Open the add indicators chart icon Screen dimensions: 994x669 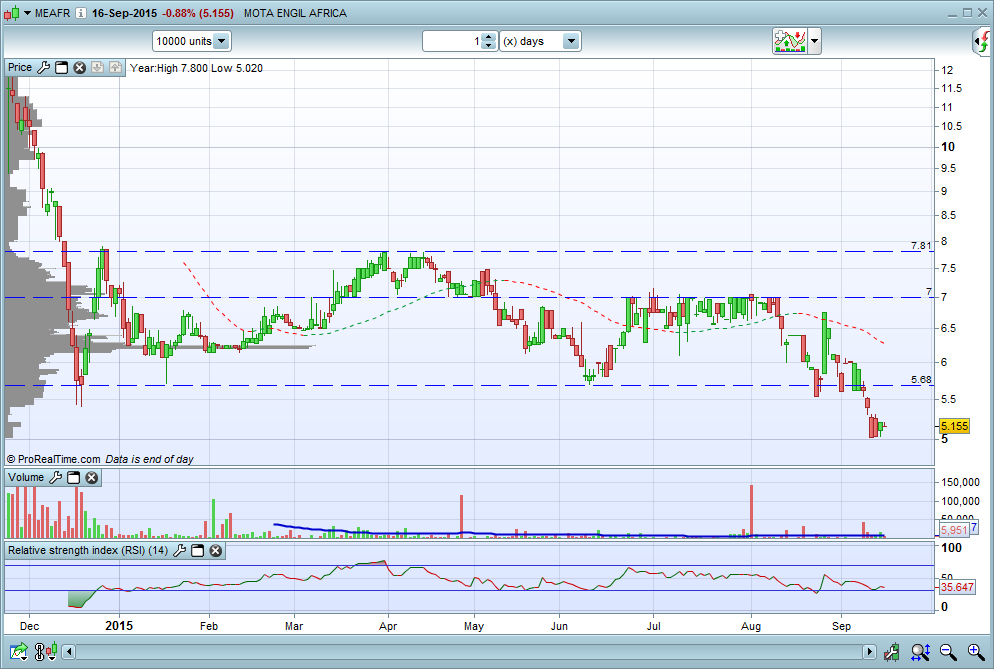pyautogui.click(x=789, y=42)
